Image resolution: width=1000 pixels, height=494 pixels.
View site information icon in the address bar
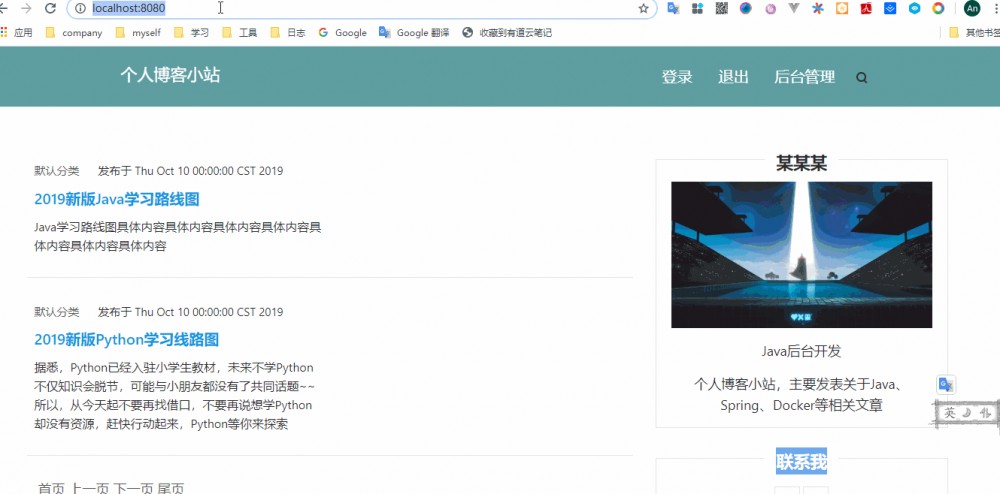(x=80, y=8)
